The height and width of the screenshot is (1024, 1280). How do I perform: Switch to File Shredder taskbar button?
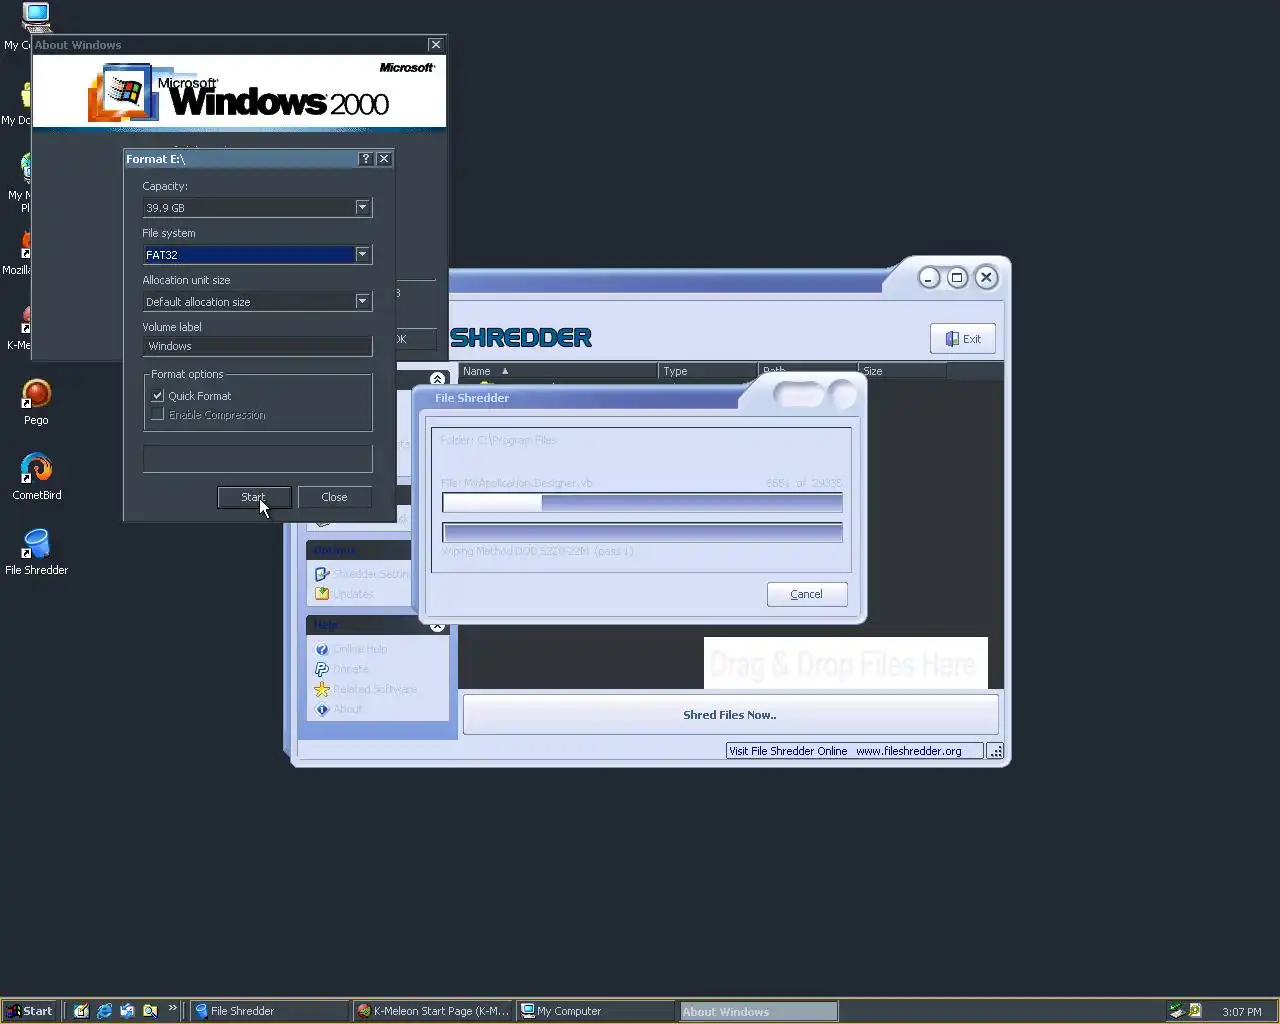(x=270, y=1011)
